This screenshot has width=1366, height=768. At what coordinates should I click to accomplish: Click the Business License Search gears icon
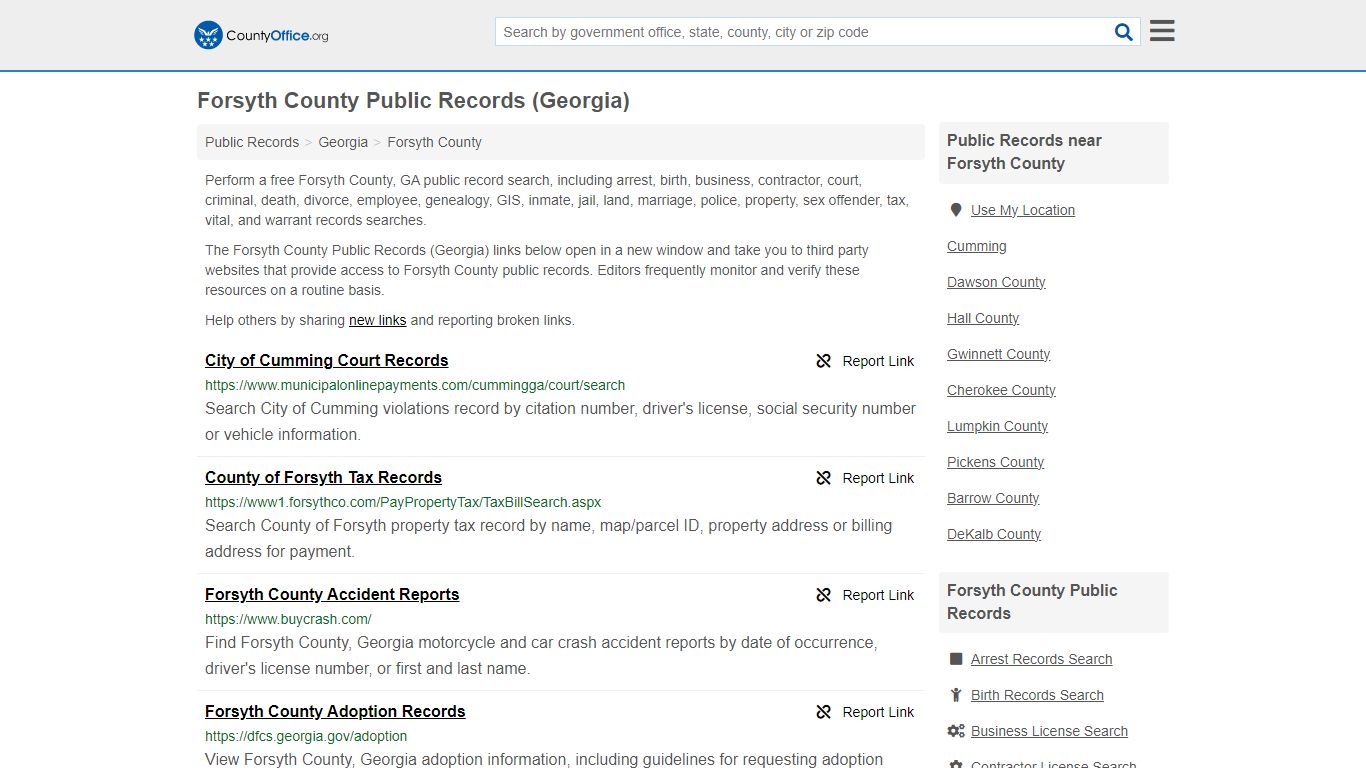coord(956,731)
